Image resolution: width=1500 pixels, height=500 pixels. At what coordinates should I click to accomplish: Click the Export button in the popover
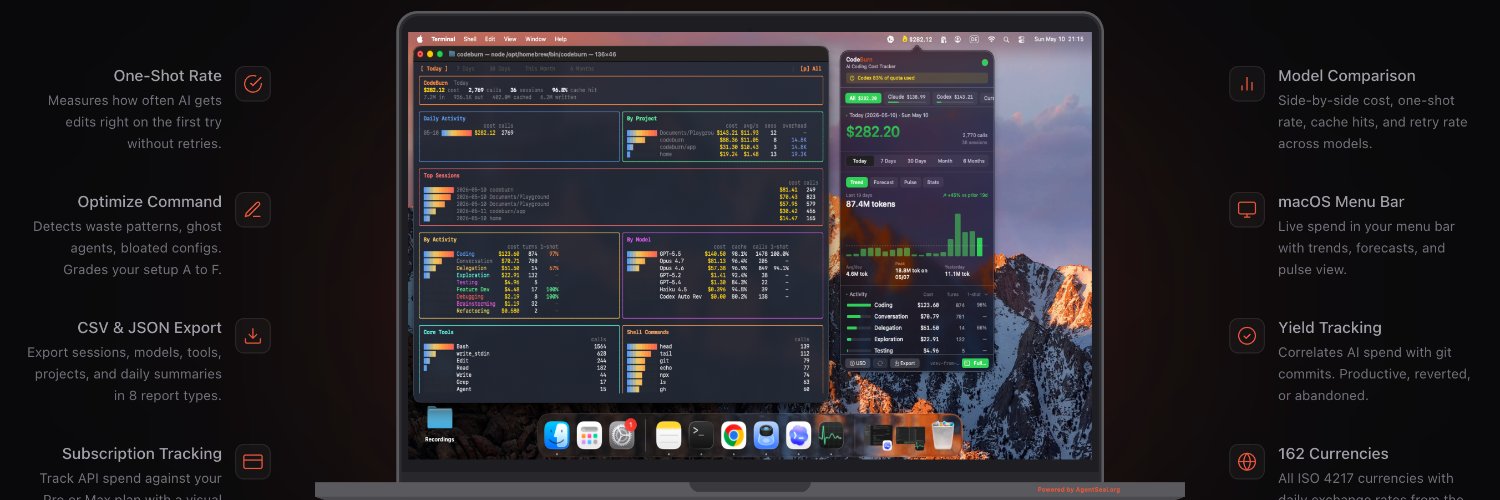[x=905, y=363]
